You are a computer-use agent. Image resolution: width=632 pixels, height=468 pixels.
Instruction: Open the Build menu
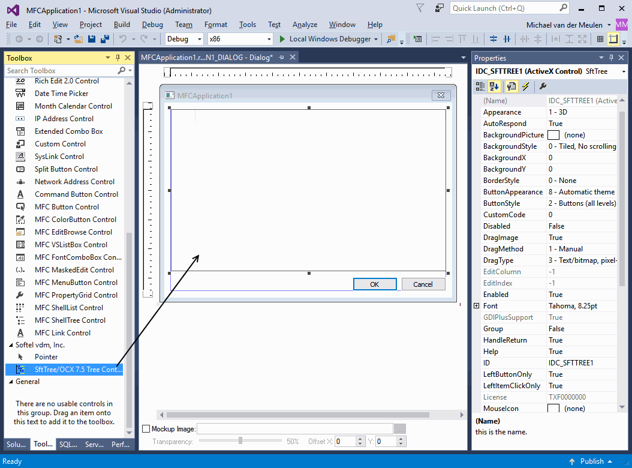coord(122,25)
